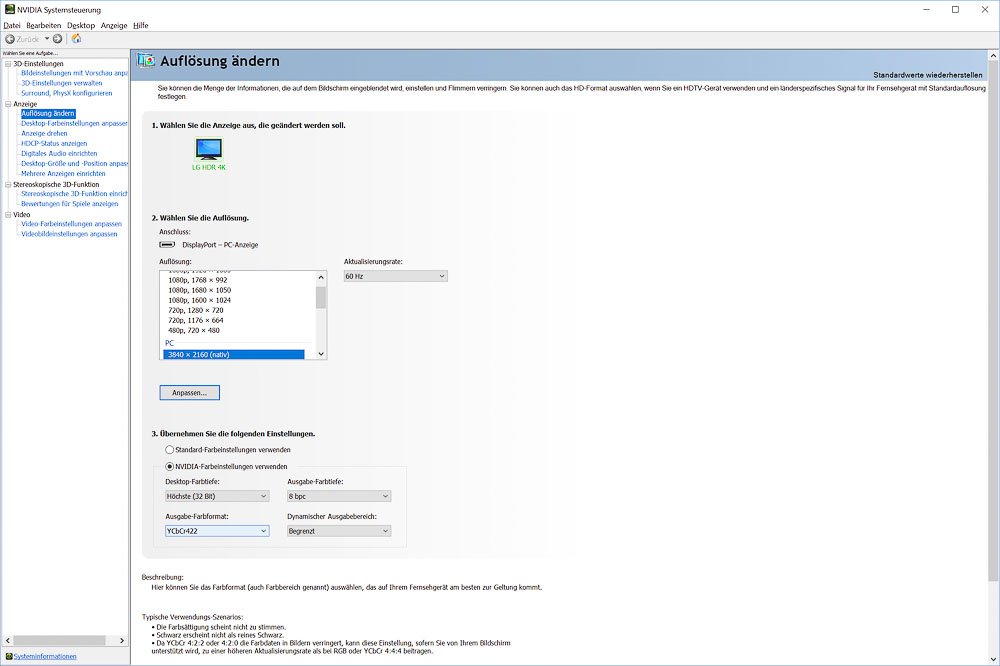Select resolution 720p, 1176 × 664
Screen dimensions: 1000x666
click(196, 320)
